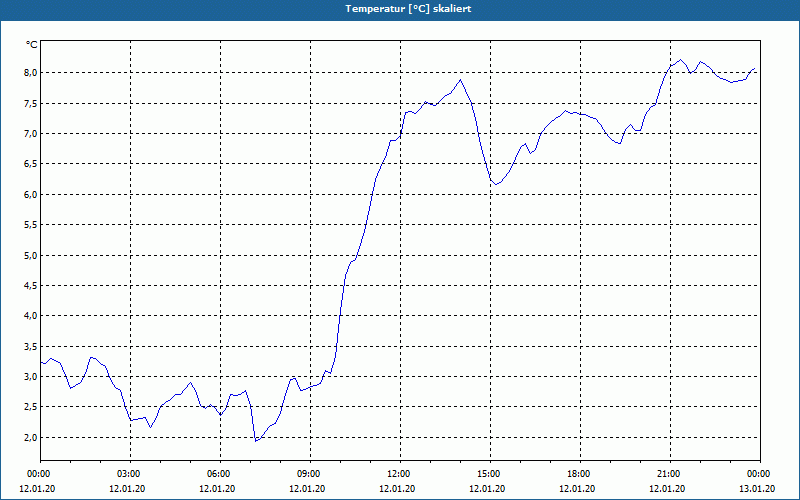Viewport: 800px width, 500px height.
Task: Click the 2,0 y-axis value
Action: [x=31, y=437]
